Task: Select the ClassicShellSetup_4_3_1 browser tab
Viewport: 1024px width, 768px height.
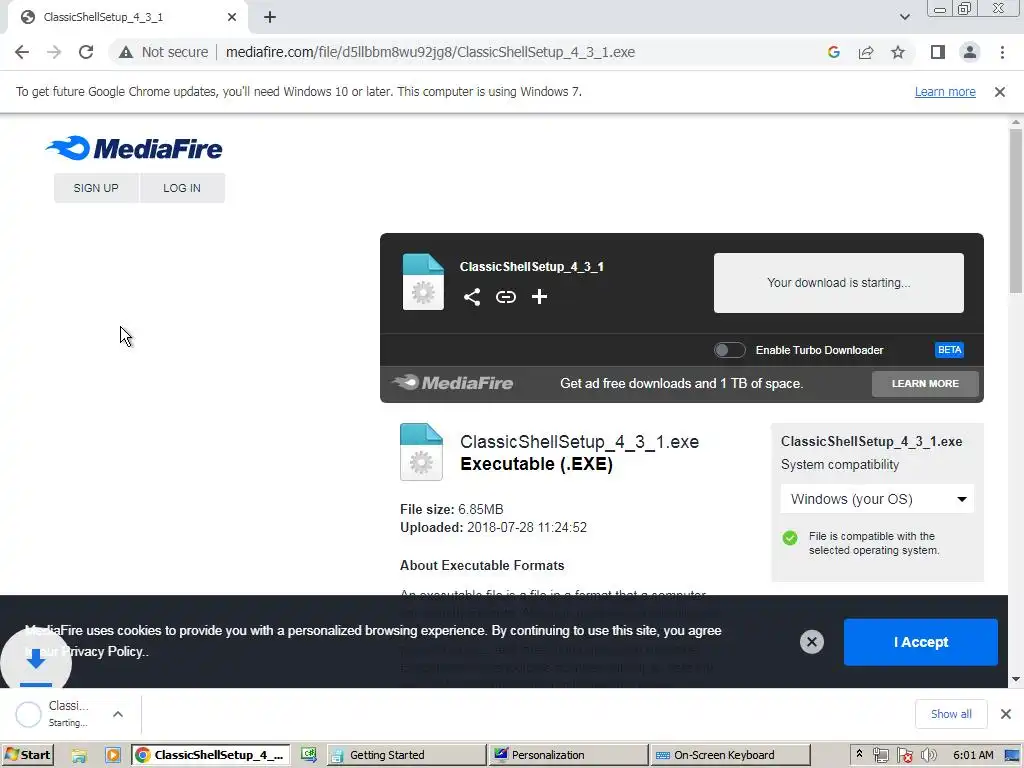Action: (127, 18)
